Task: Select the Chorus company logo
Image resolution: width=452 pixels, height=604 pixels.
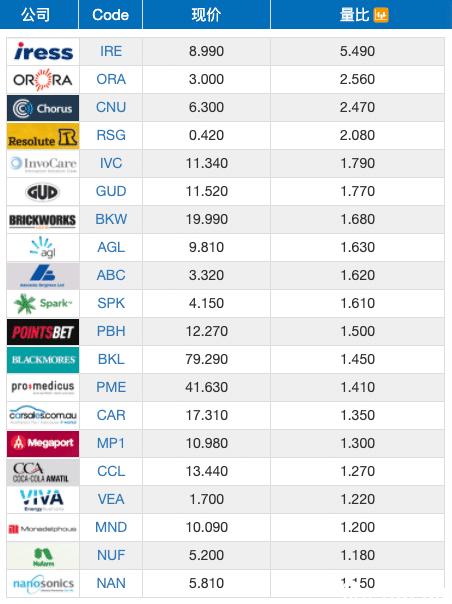Action: click(43, 108)
